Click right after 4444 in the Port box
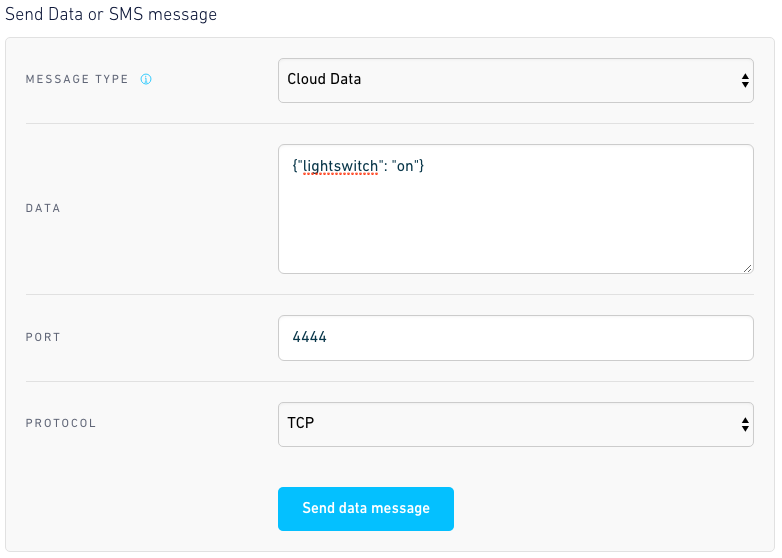 click(327, 337)
